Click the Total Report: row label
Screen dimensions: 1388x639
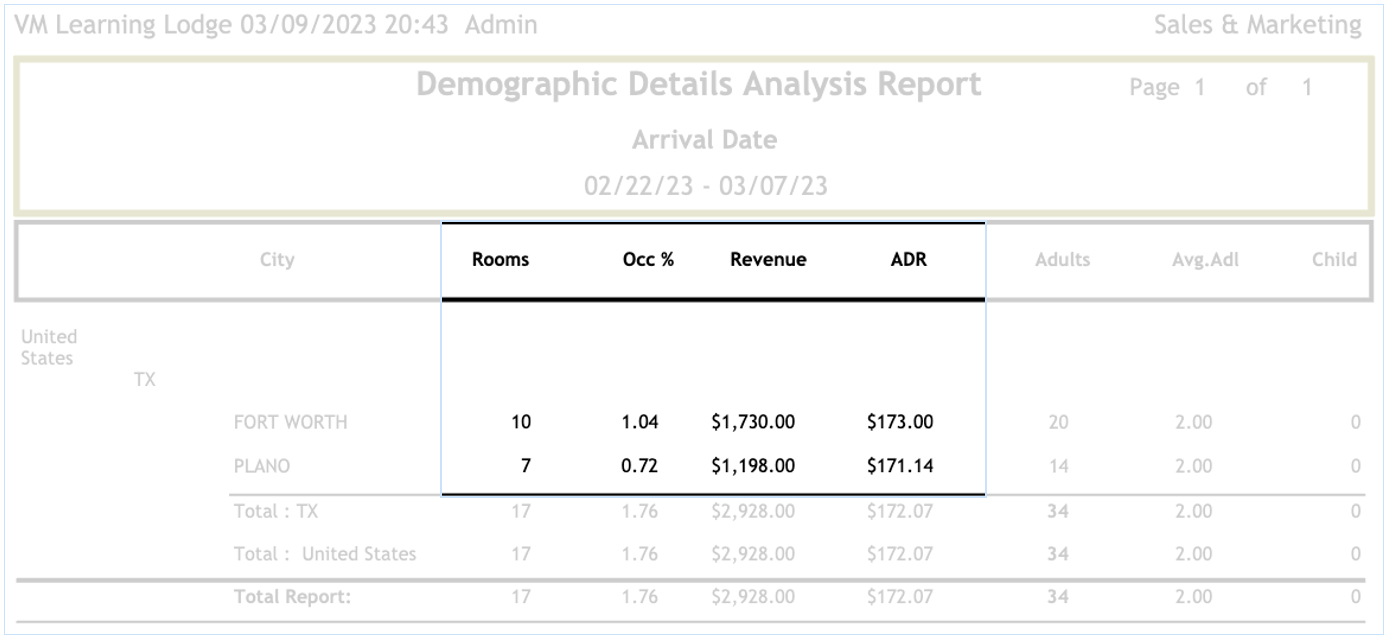[x=292, y=597]
